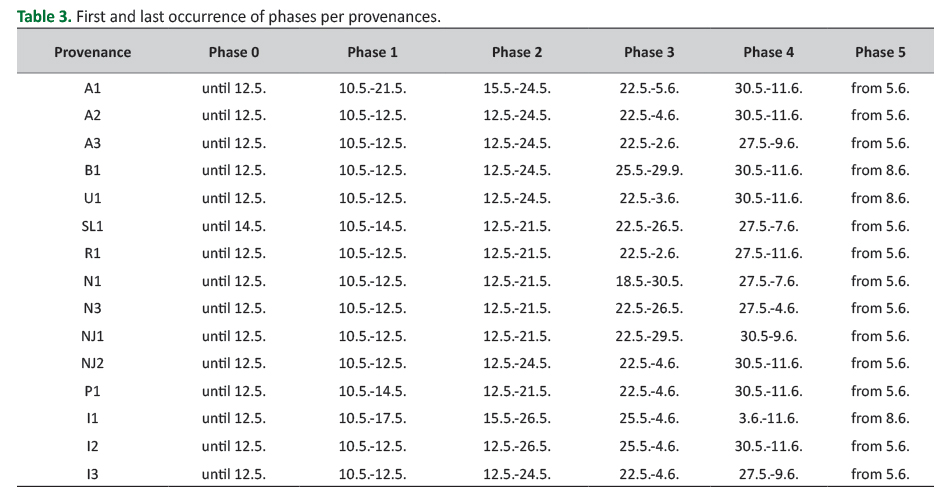950x497 pixels.
Task: Select the A1 provenance row label
Action: [x=92, y=88]
